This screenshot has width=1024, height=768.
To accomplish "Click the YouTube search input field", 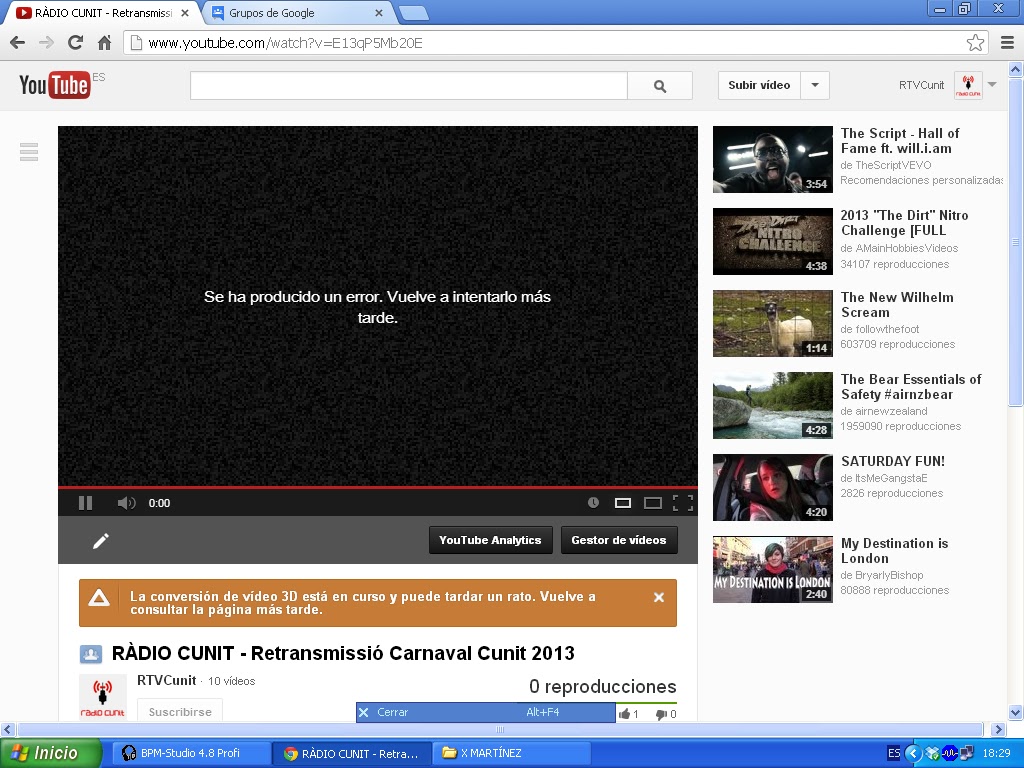I will pos(409,86).
